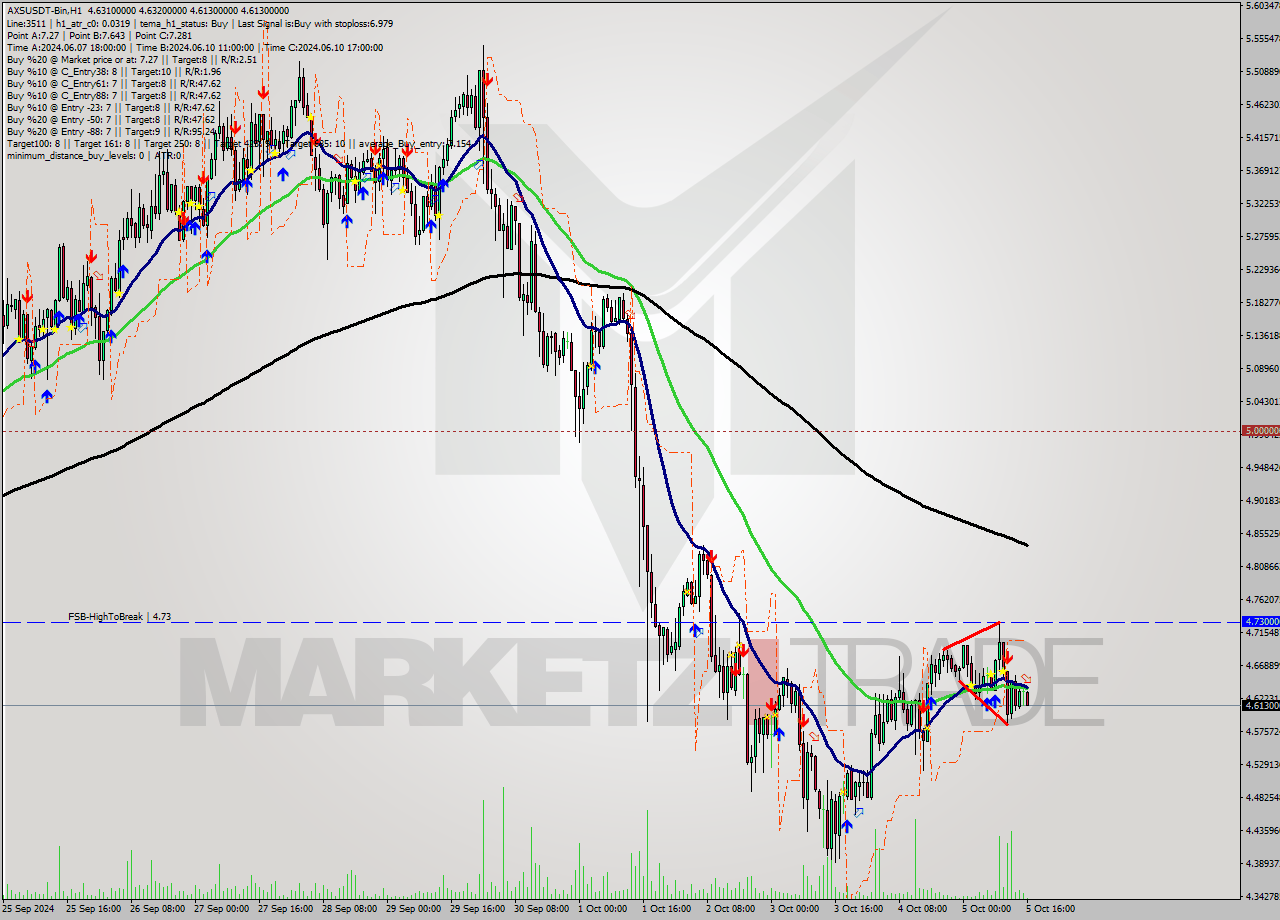1280x920 pixels.
Task: Click the current price 4.61300 tag
Action: coord(1260,705)
